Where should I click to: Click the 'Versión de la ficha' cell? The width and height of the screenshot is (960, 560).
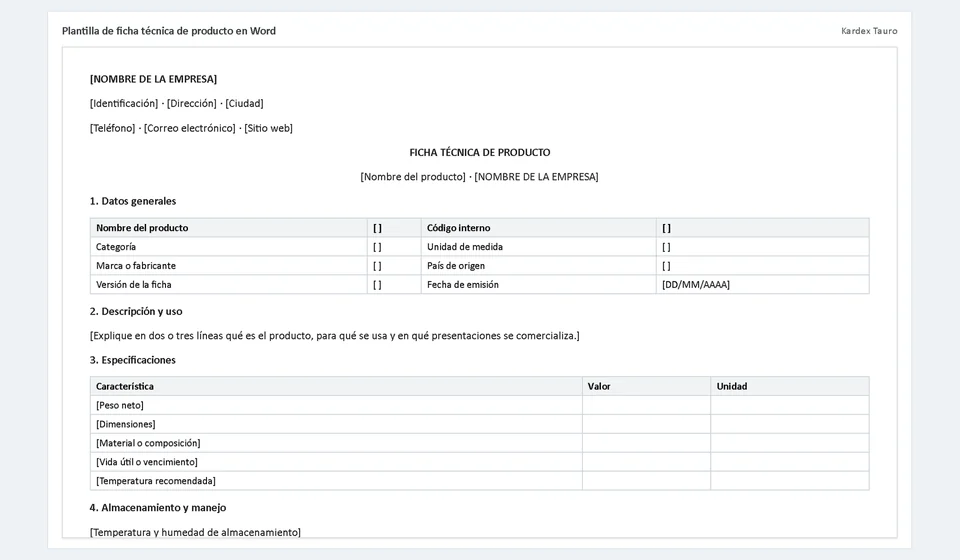(x=229, y=285)
